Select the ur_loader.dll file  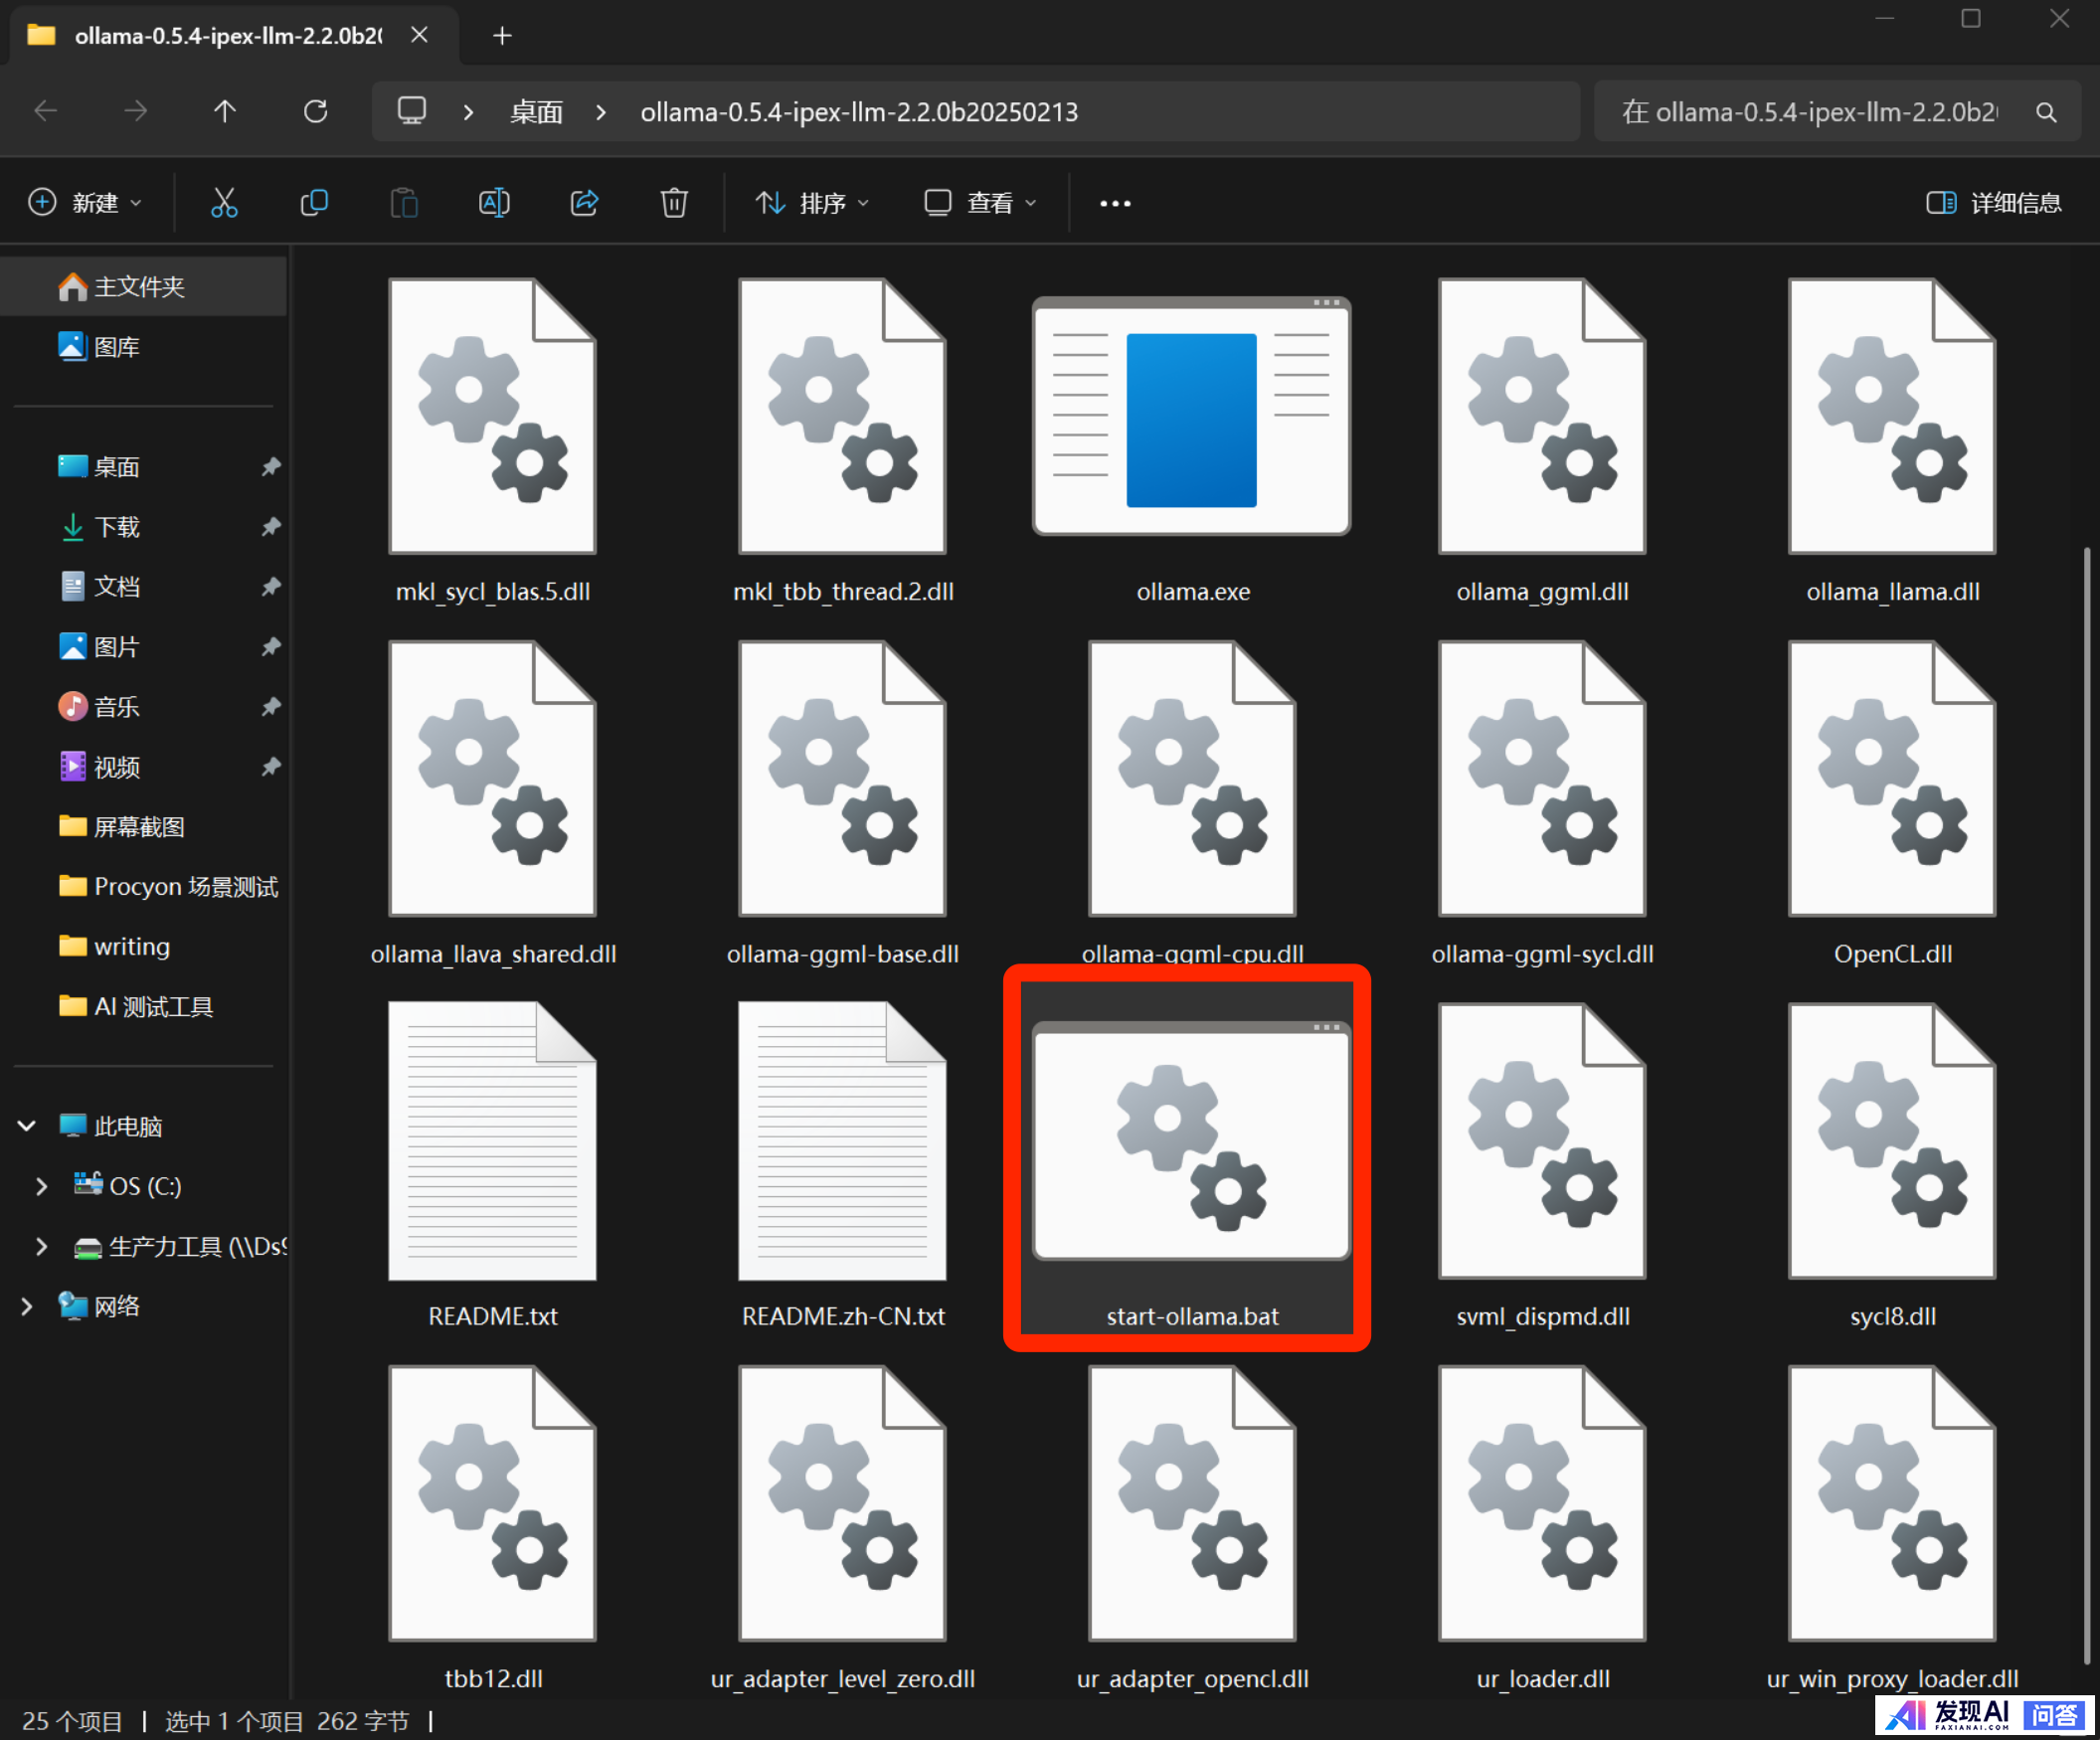pyautogui.click(x=1543, y=1528)
